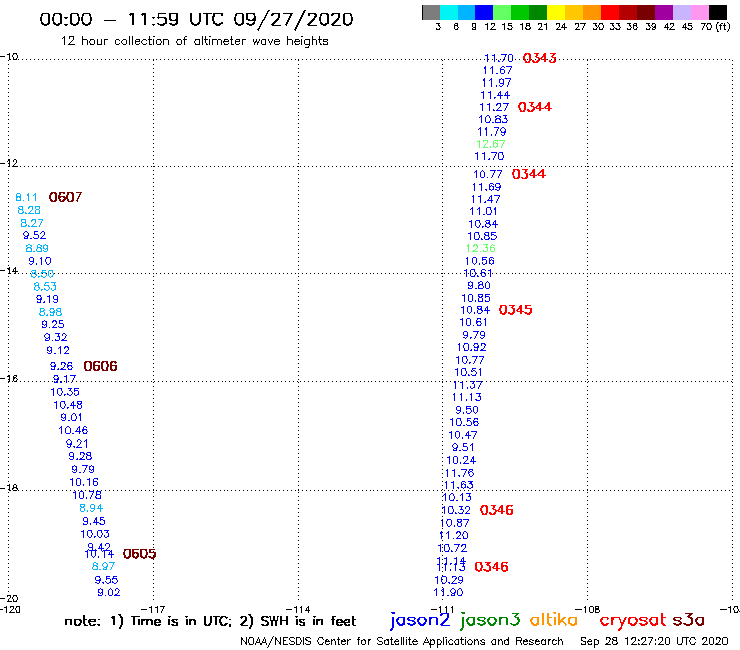Click the 10.16 wave height
Viewport: 740px width, 650px height.
(84, 482)
